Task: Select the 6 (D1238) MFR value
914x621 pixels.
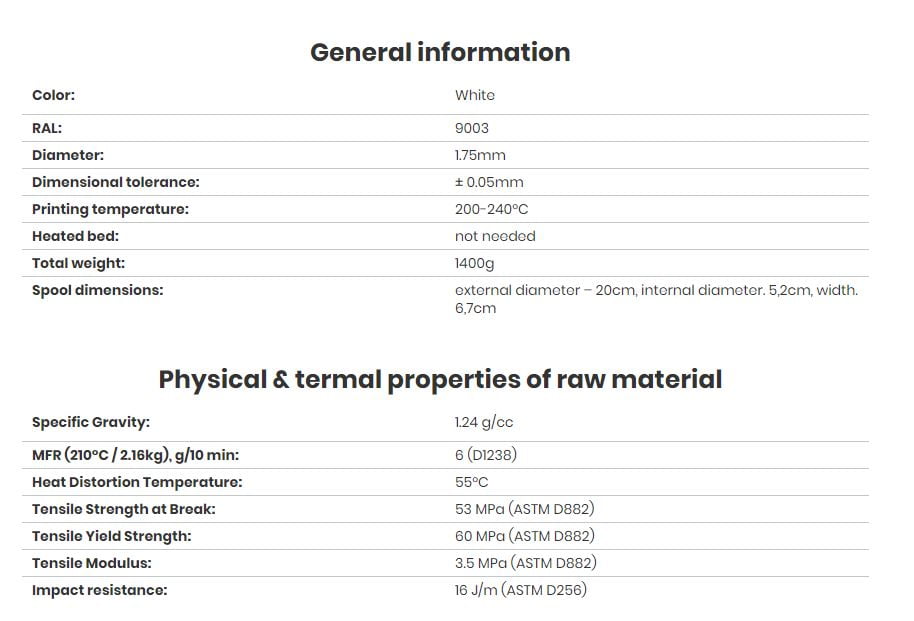Action: (486, 455)
